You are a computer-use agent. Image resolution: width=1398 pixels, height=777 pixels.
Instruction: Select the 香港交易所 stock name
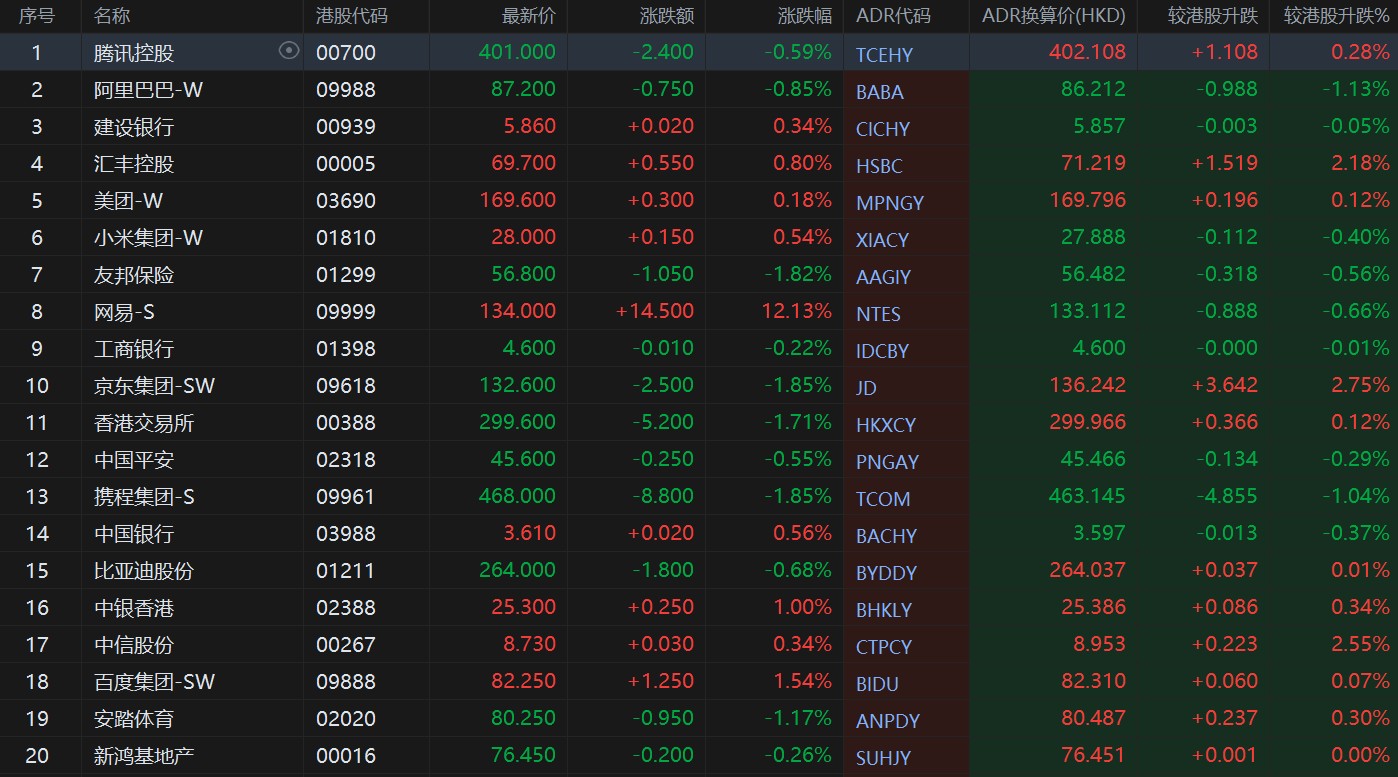[x=144, y=423]
